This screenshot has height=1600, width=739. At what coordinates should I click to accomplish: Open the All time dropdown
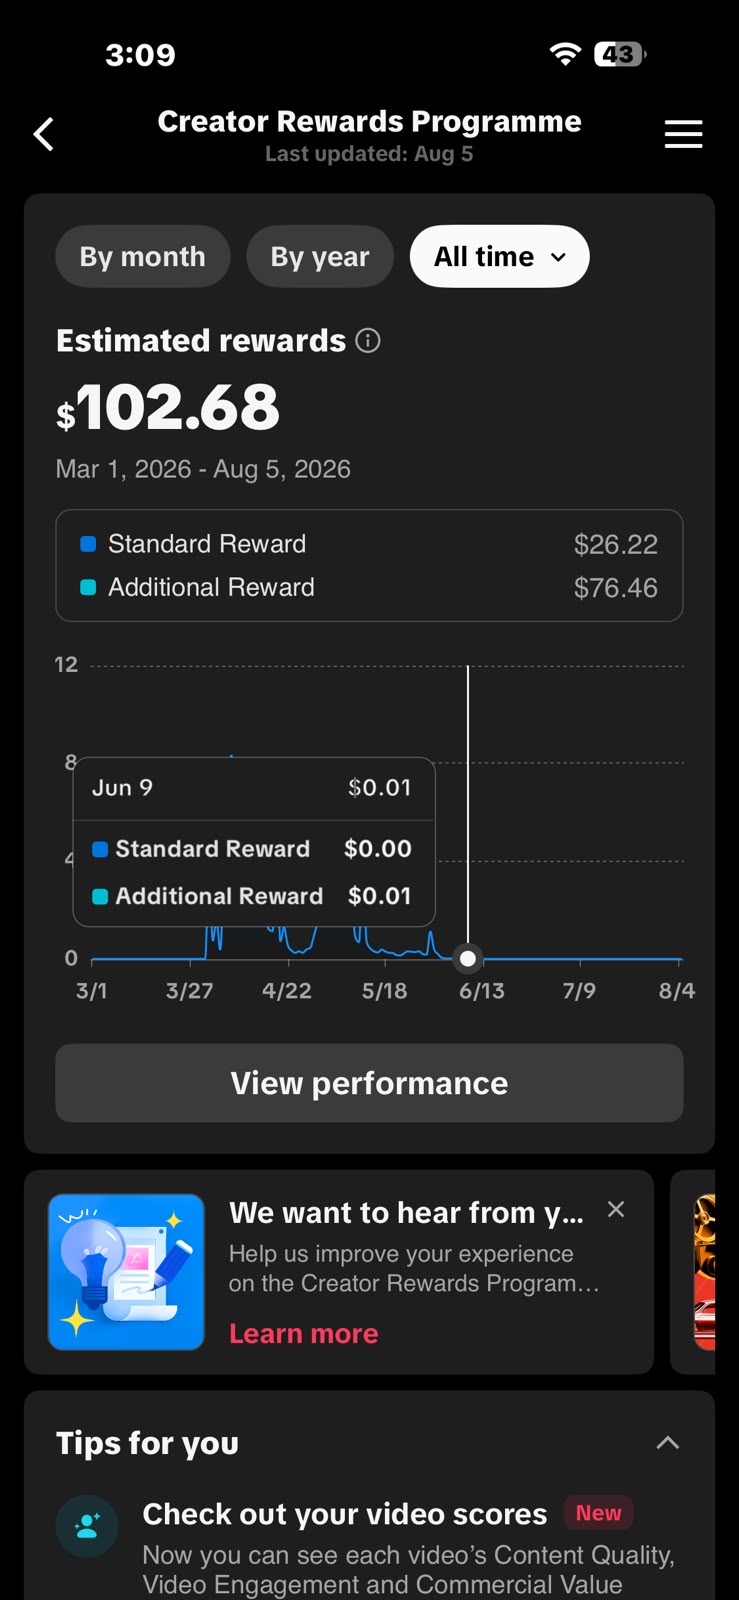point(500,256)
